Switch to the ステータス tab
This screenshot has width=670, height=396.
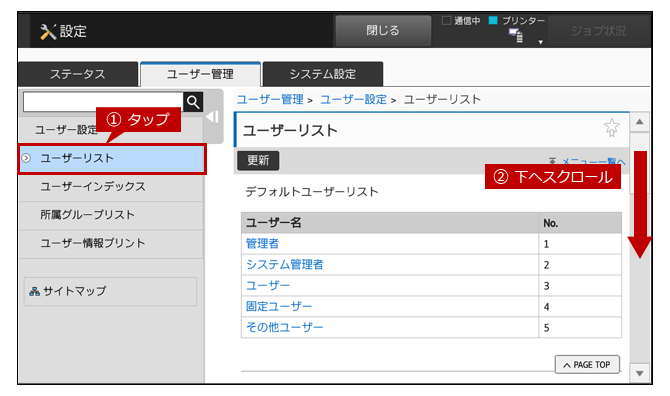(x=78, y=74)
